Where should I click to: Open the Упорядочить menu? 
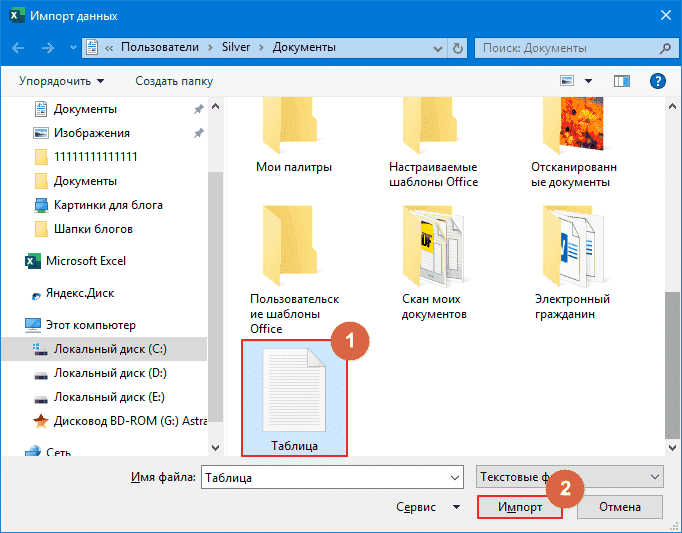point(61,81)
